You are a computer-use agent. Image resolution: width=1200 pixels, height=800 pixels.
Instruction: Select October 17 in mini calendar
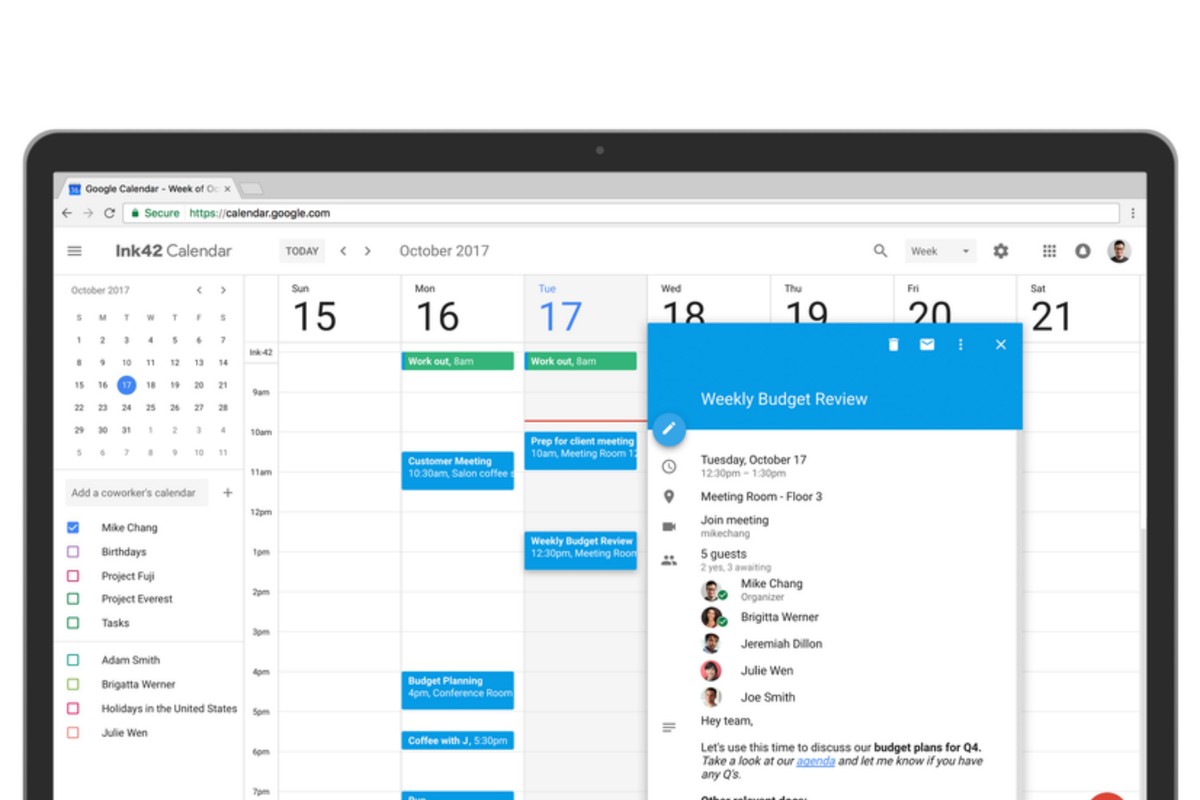click(x=126, y=384)
